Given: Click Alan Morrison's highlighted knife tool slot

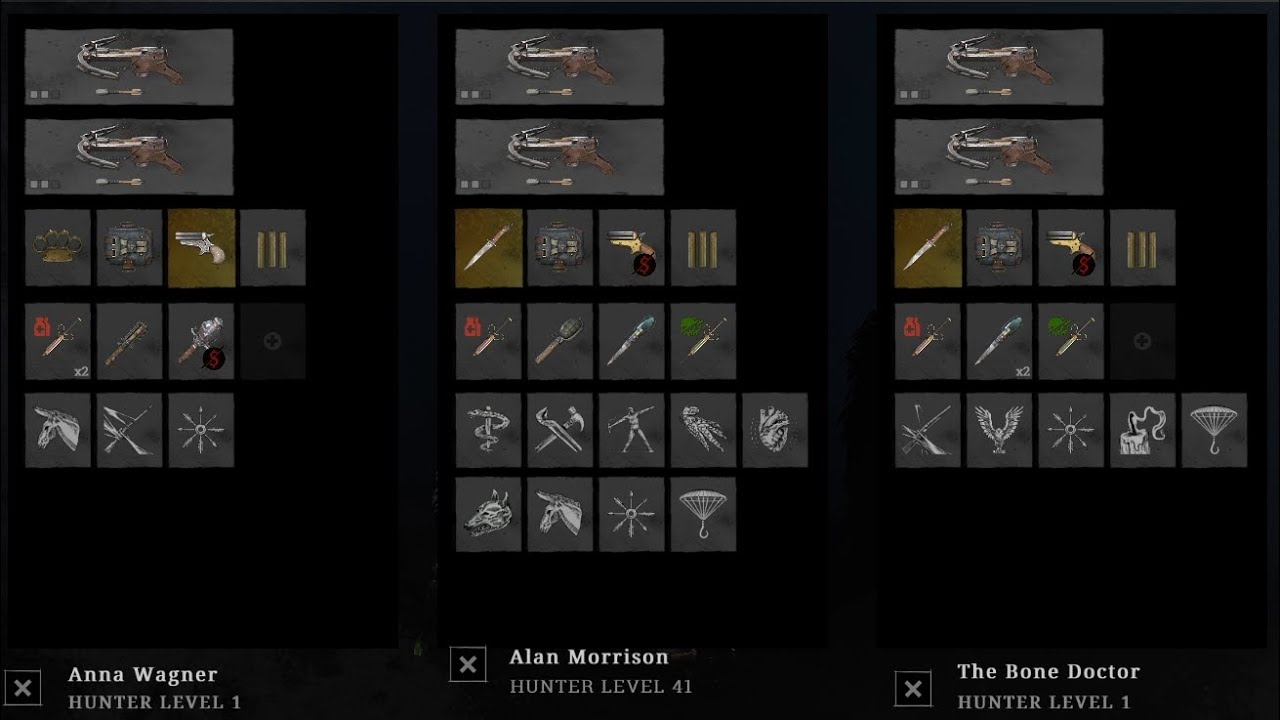Looking at the screenshot, I should tap(489, 248).
